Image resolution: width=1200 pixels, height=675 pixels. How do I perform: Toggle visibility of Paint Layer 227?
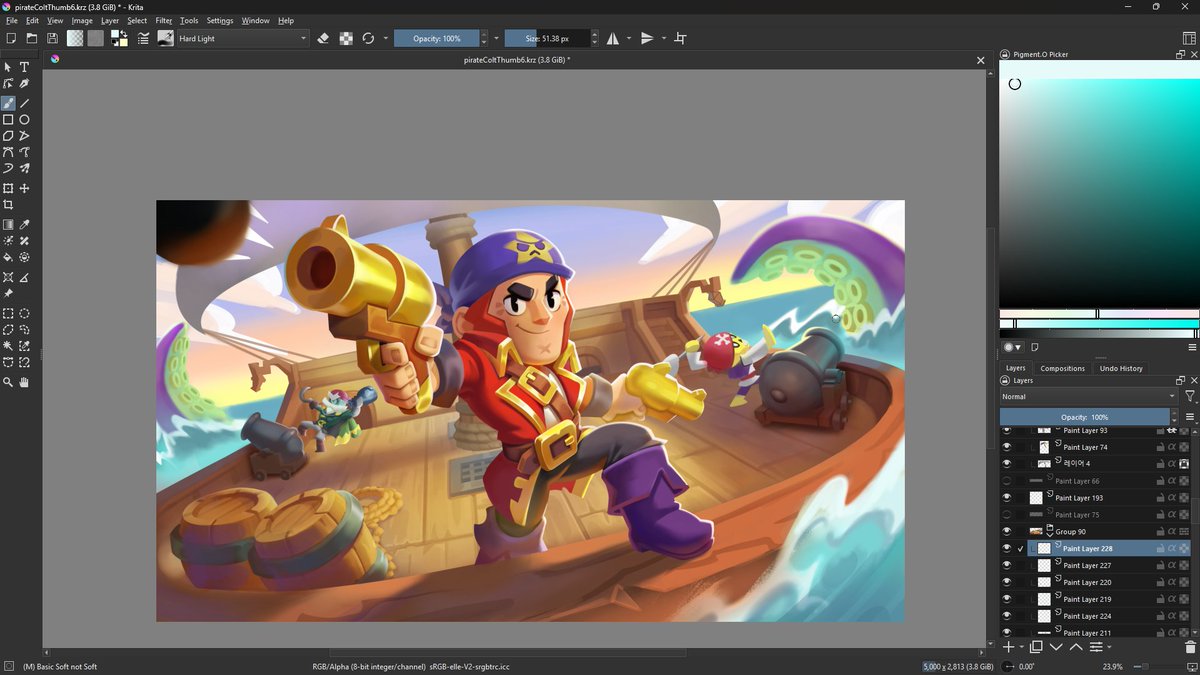pyautogui.click(x=1007, y=566)
